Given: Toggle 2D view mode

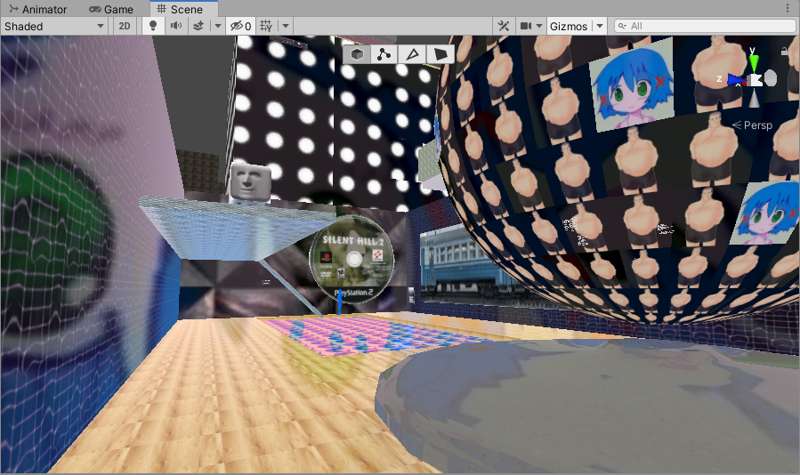Looking at the screenshot, I should [x=124, y=26].
